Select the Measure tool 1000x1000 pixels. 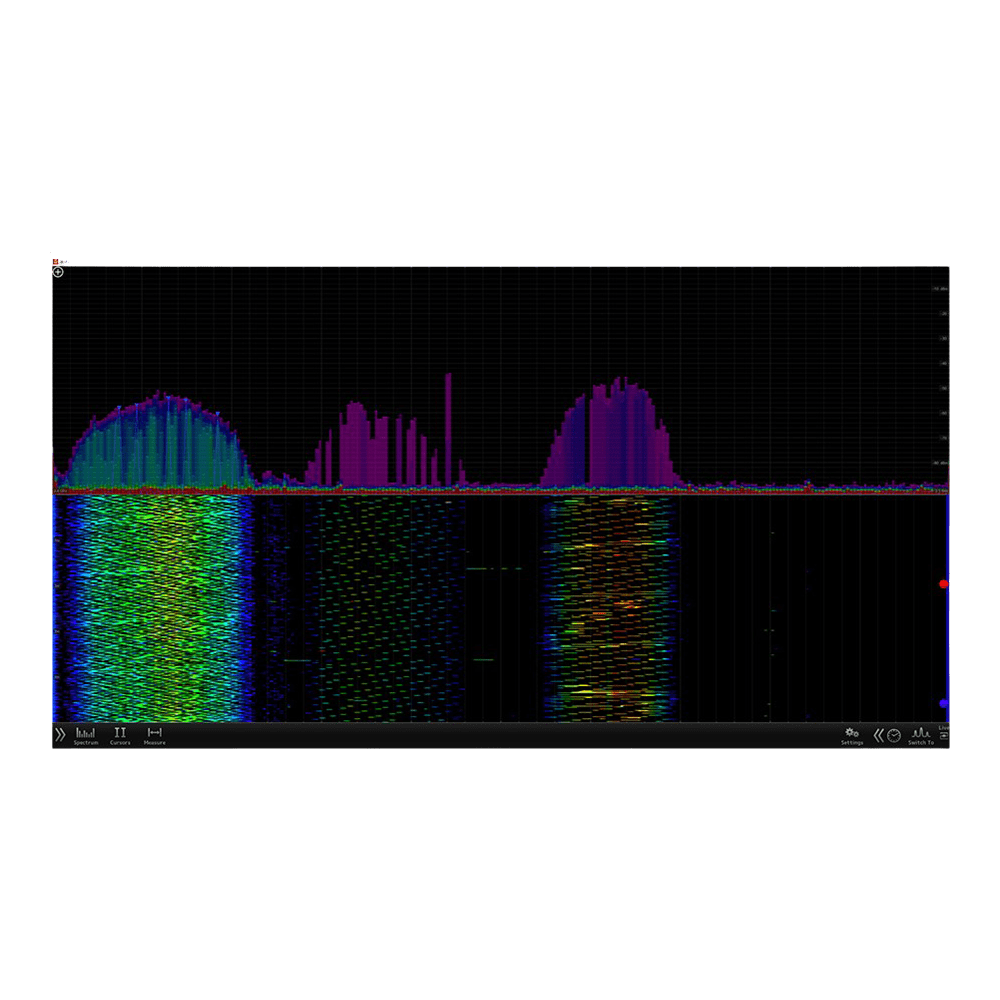point(154,735)
